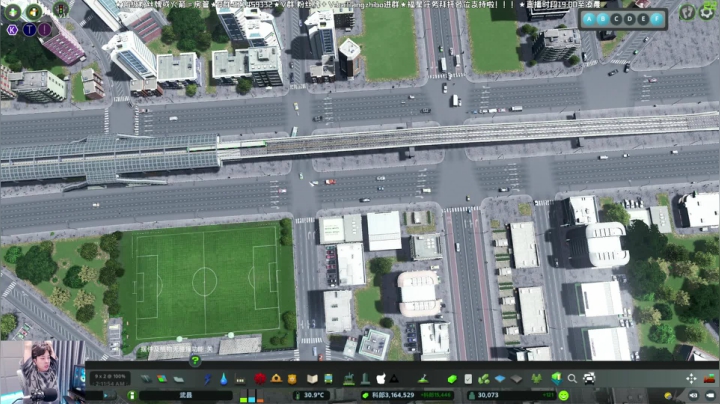Image resolution: width=720 pixels, height=404 pixels.
Task: Open the traffic light manager icon
Action: pos(60,9)
